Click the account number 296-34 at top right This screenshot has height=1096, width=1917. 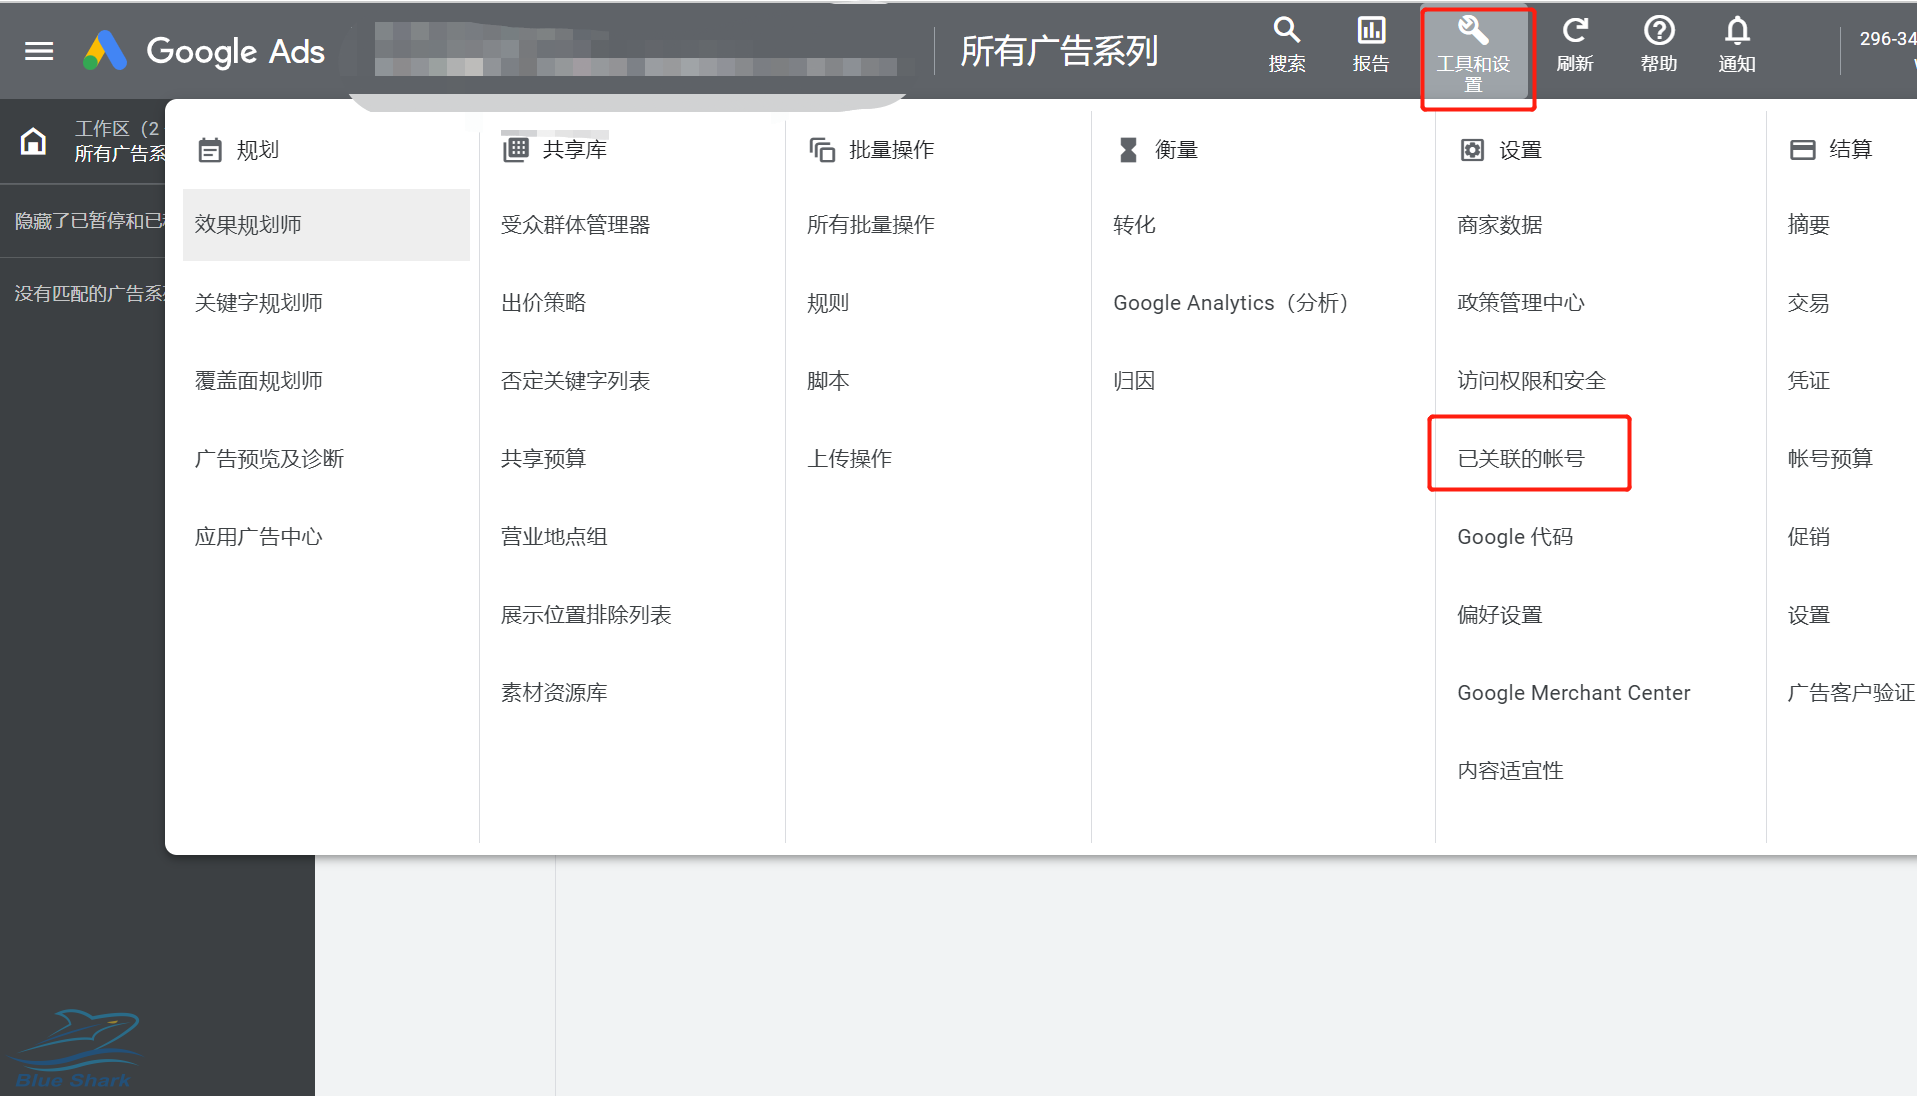pyautogui.click(x=1887, y=39)
